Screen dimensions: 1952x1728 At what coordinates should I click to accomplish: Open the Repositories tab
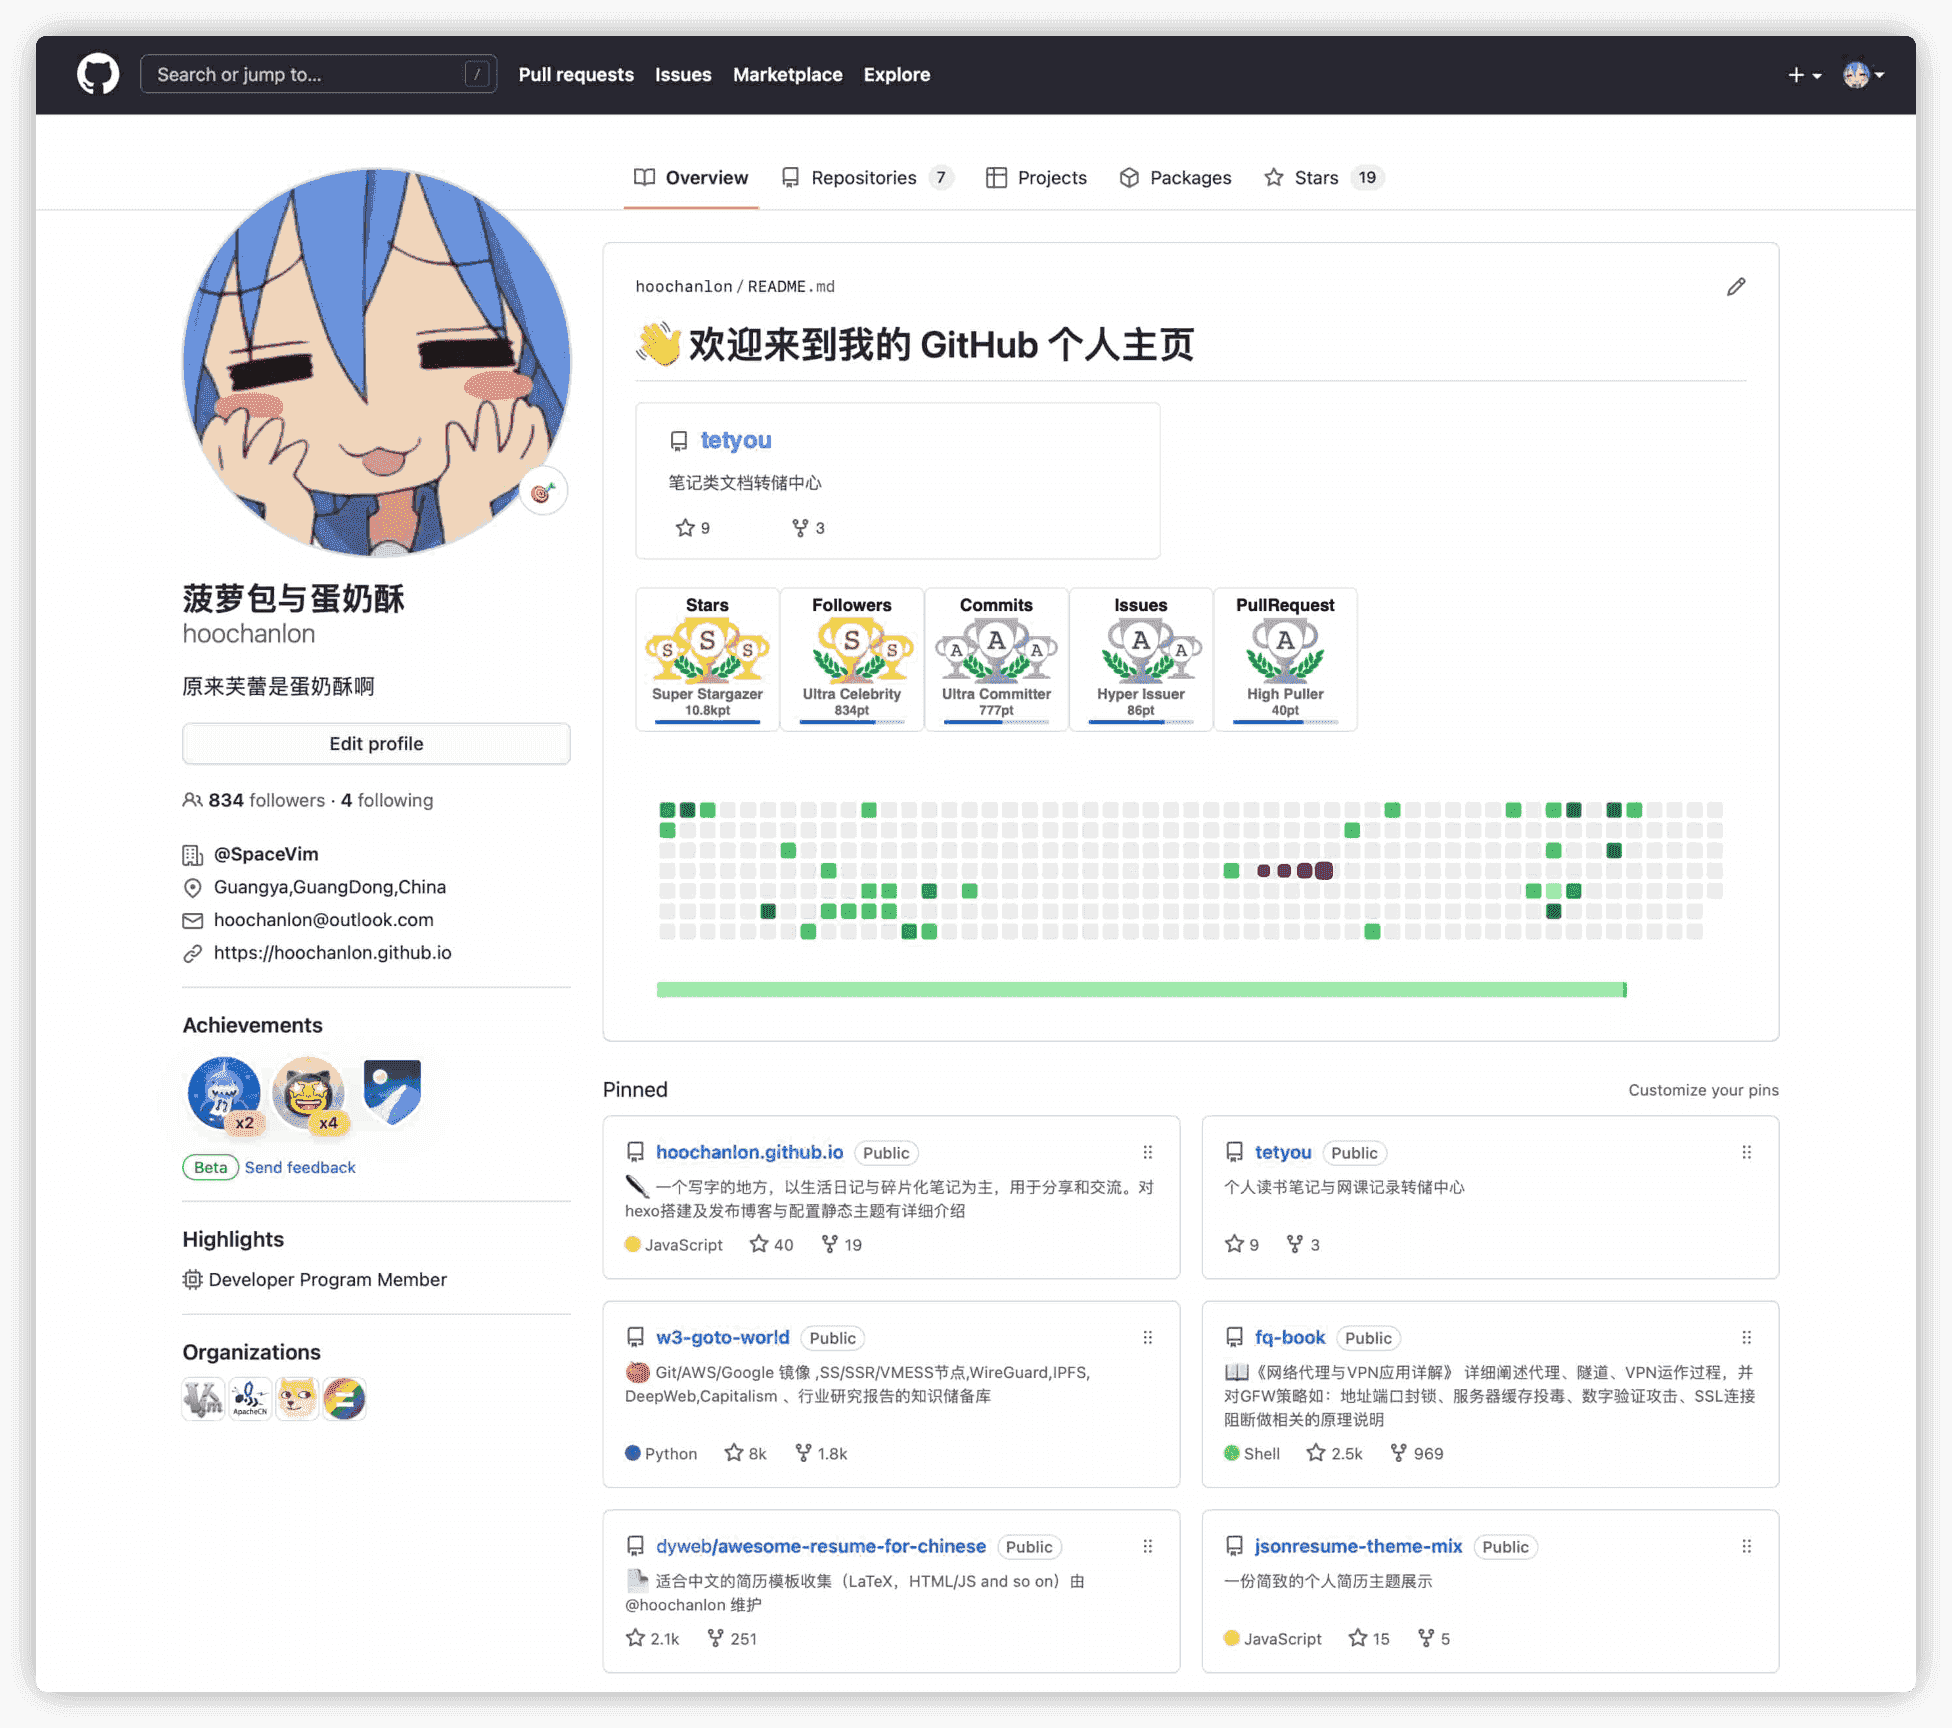[x=865, y=178]
